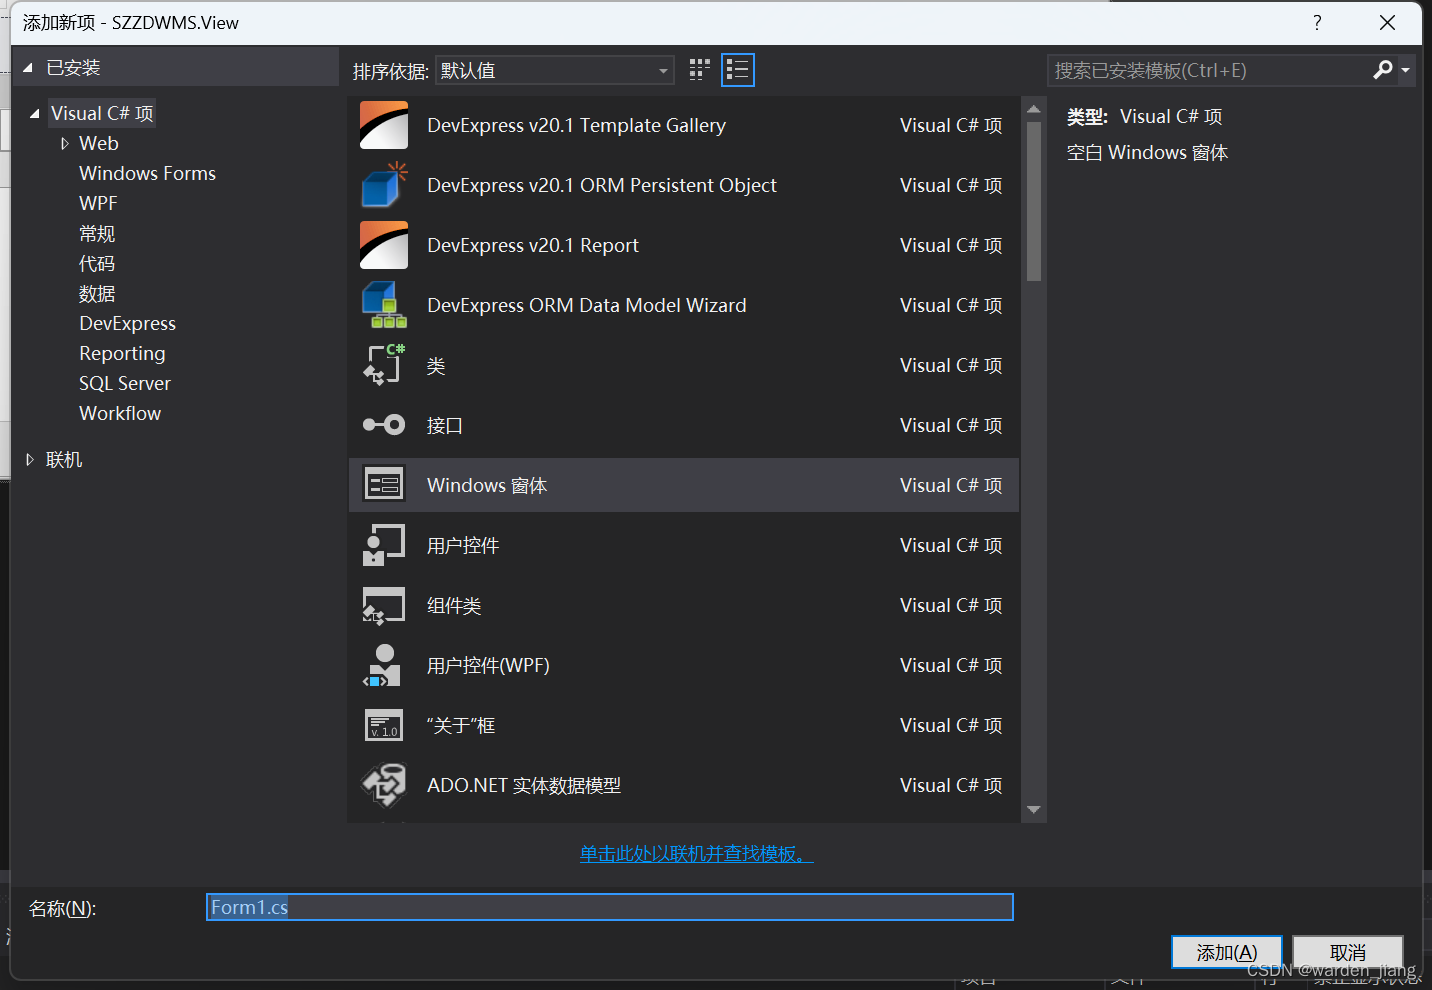The width and height of the screenshot is (1432, 990).
Task: Click the template list scrollbar thumb
Action: pos(1034,202)
